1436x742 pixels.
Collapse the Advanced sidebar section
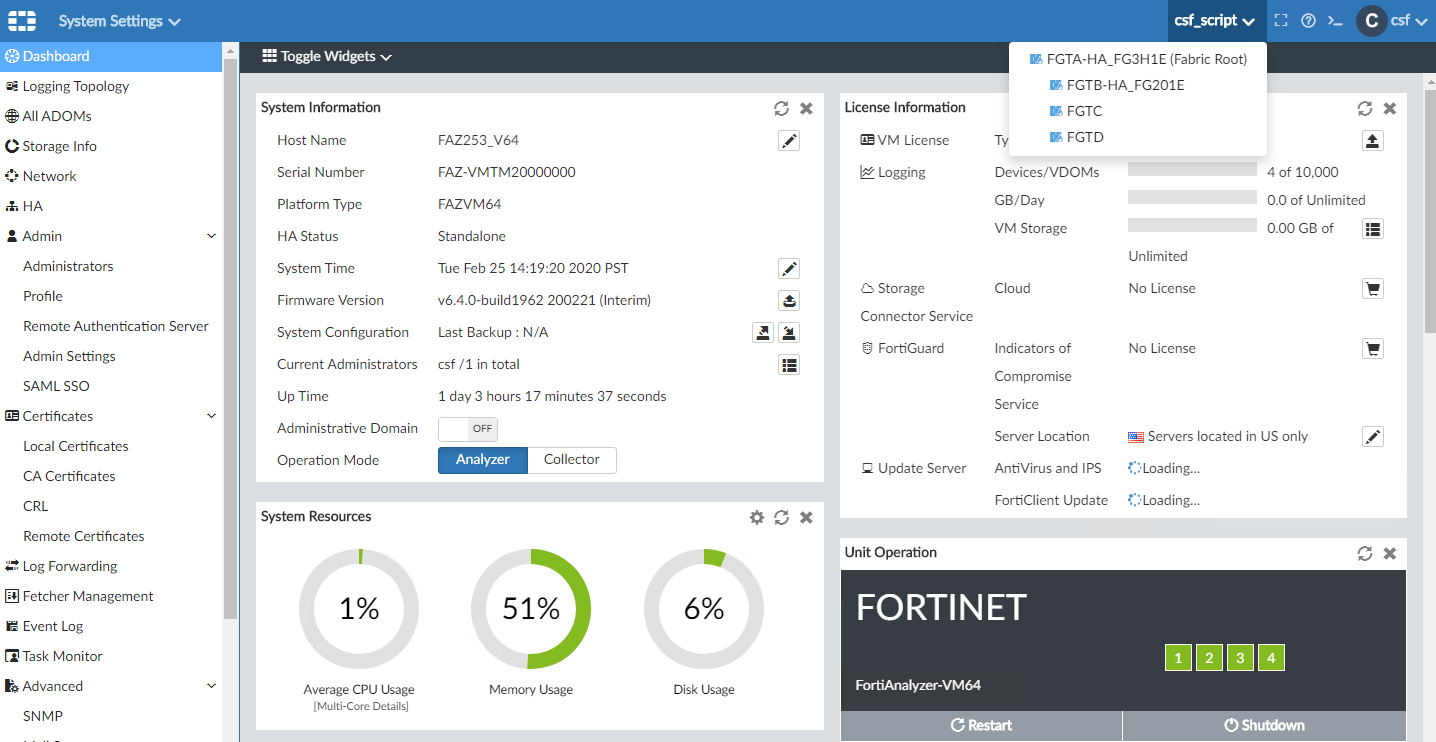(x=211, y=687)
